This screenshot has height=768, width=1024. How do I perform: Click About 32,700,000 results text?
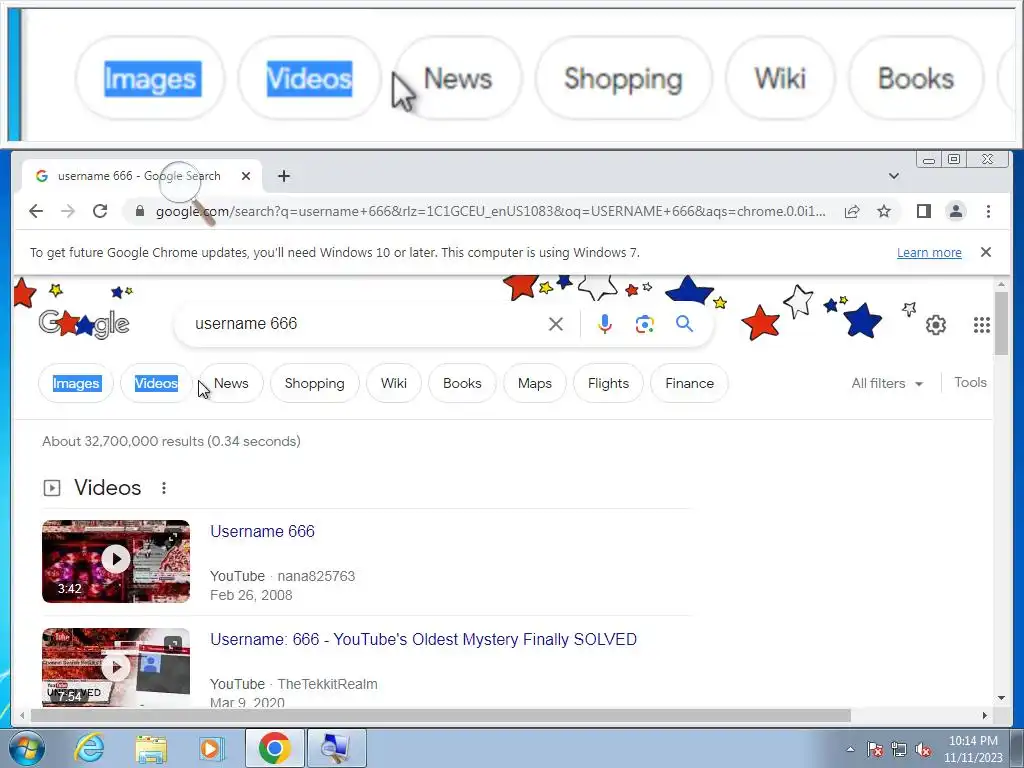[x=171, y=441]
